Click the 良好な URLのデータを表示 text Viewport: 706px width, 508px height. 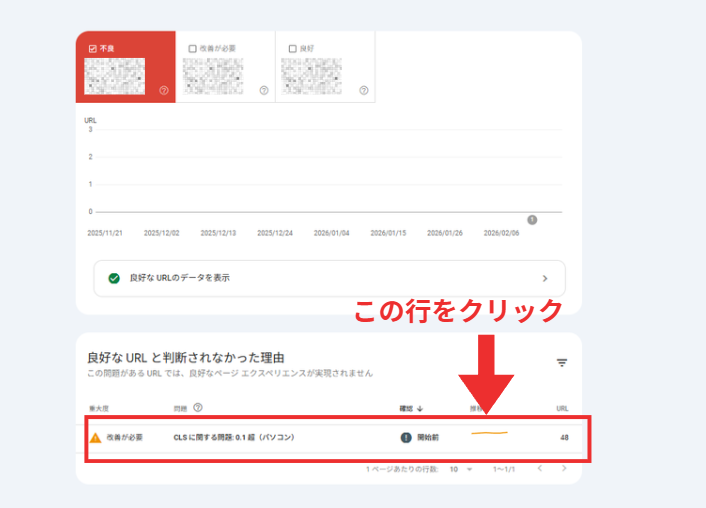click(x=179, y=278)
